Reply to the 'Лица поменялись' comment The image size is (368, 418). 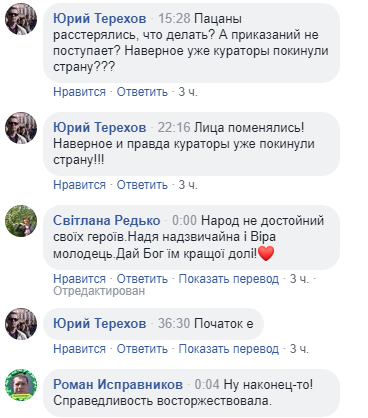click(x=142, y=185)
